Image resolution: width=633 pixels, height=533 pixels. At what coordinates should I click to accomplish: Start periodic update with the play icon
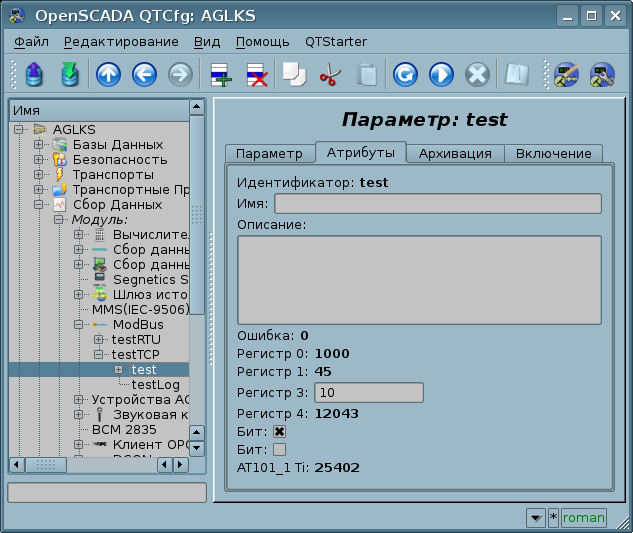pos(441,75)
